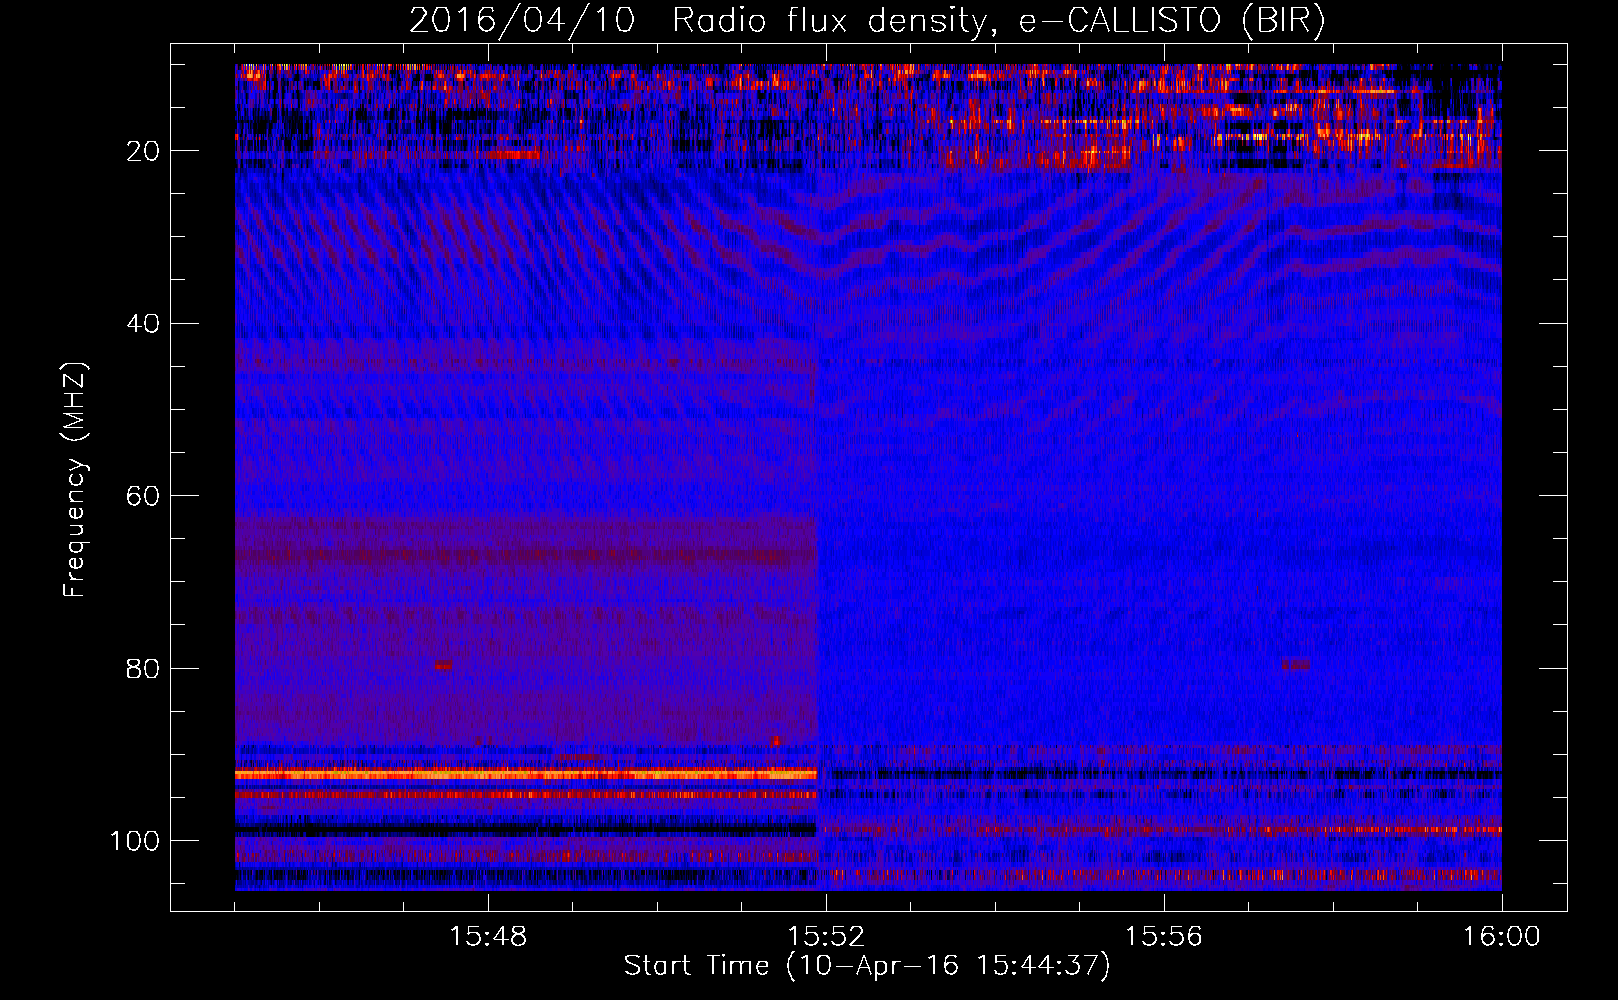Click the plot title '2016/04/10 Radio flux density'
This screenshot has width=1618, height=1000.
[867, 21]
